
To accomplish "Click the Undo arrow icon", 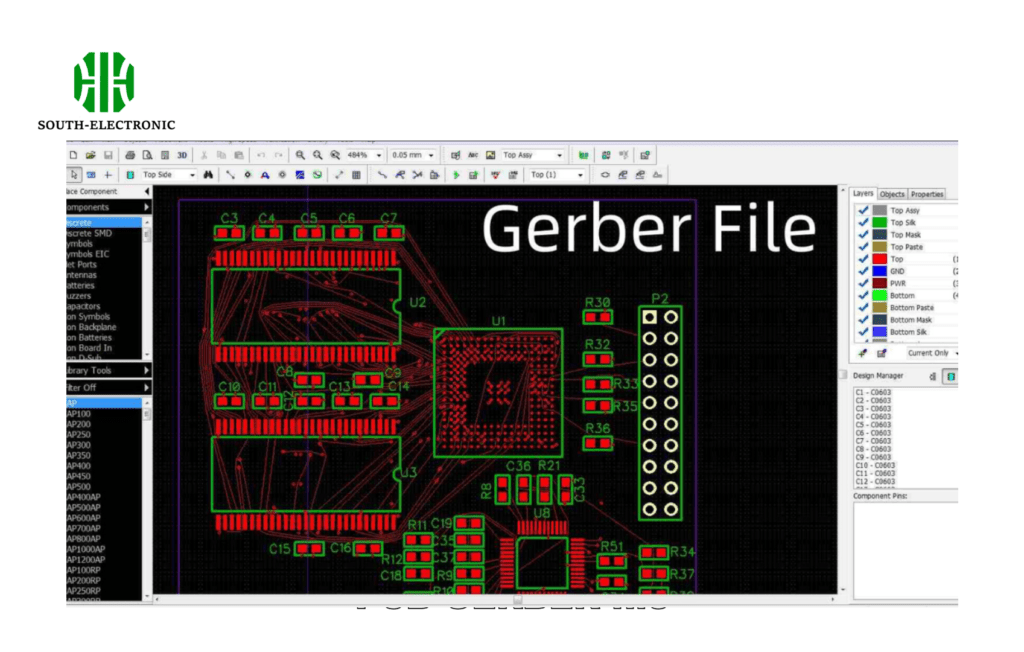I will tap(262, 155).
